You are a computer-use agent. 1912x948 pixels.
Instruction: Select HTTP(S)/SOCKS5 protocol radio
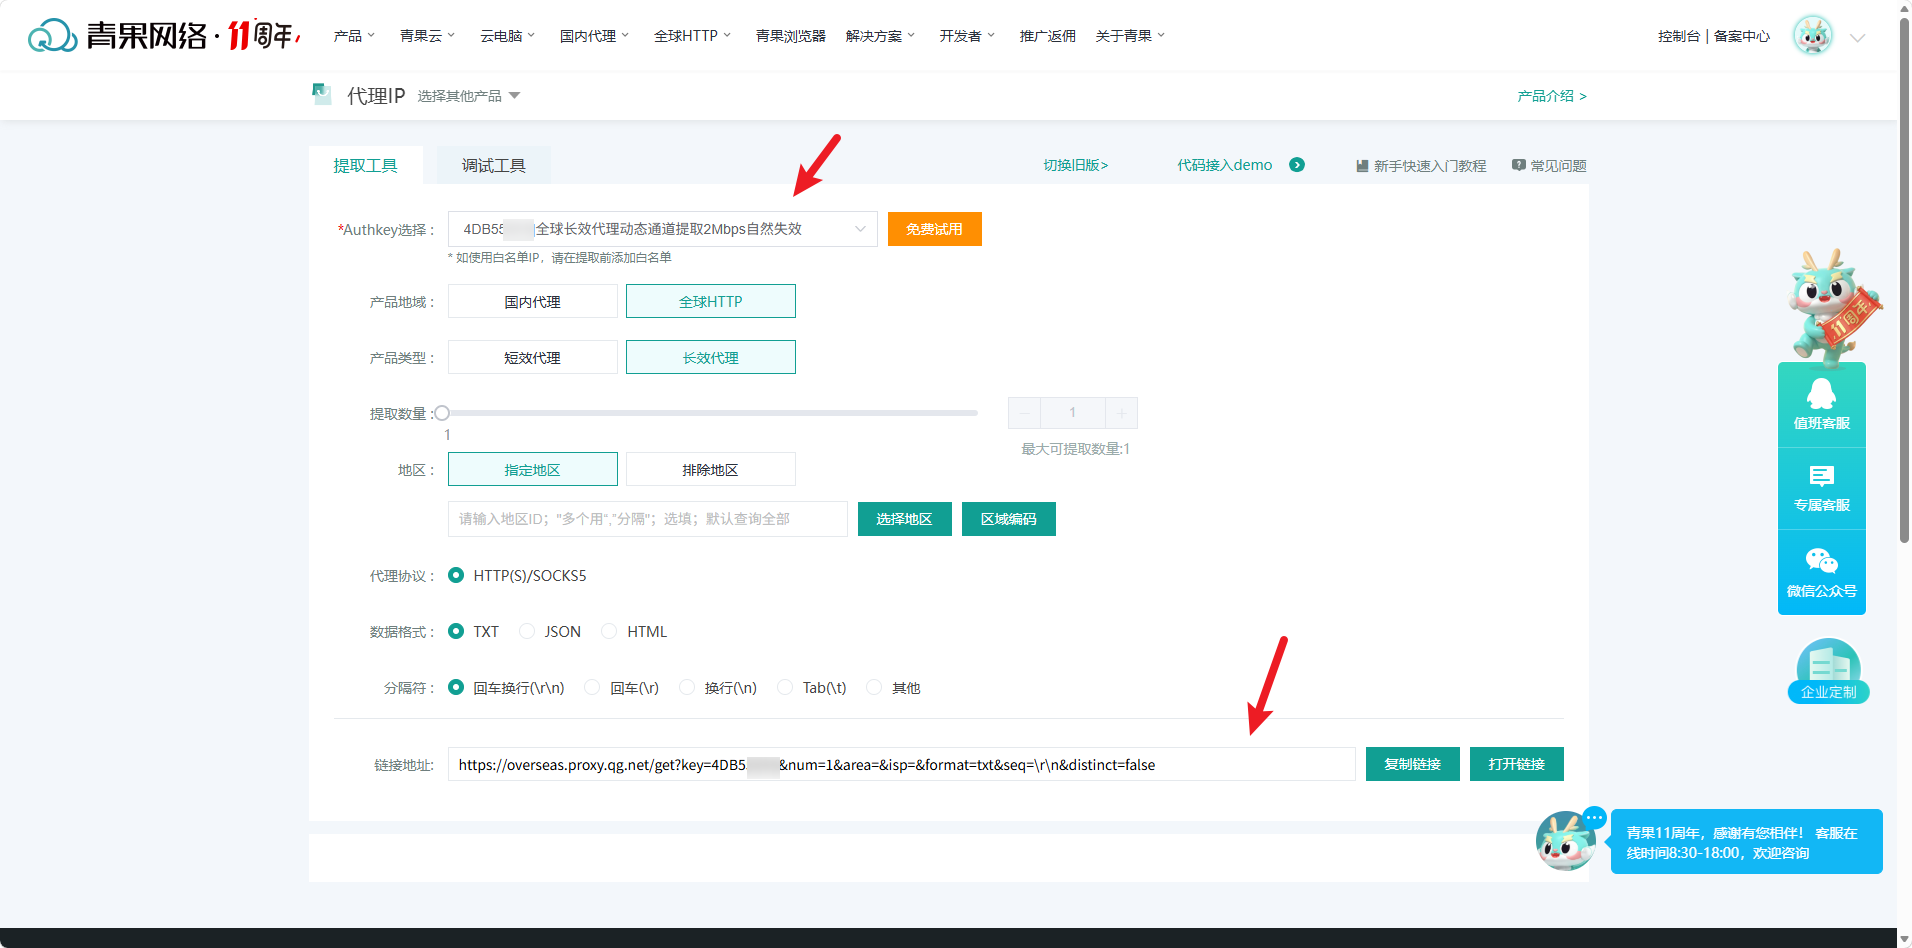(456, 575)
